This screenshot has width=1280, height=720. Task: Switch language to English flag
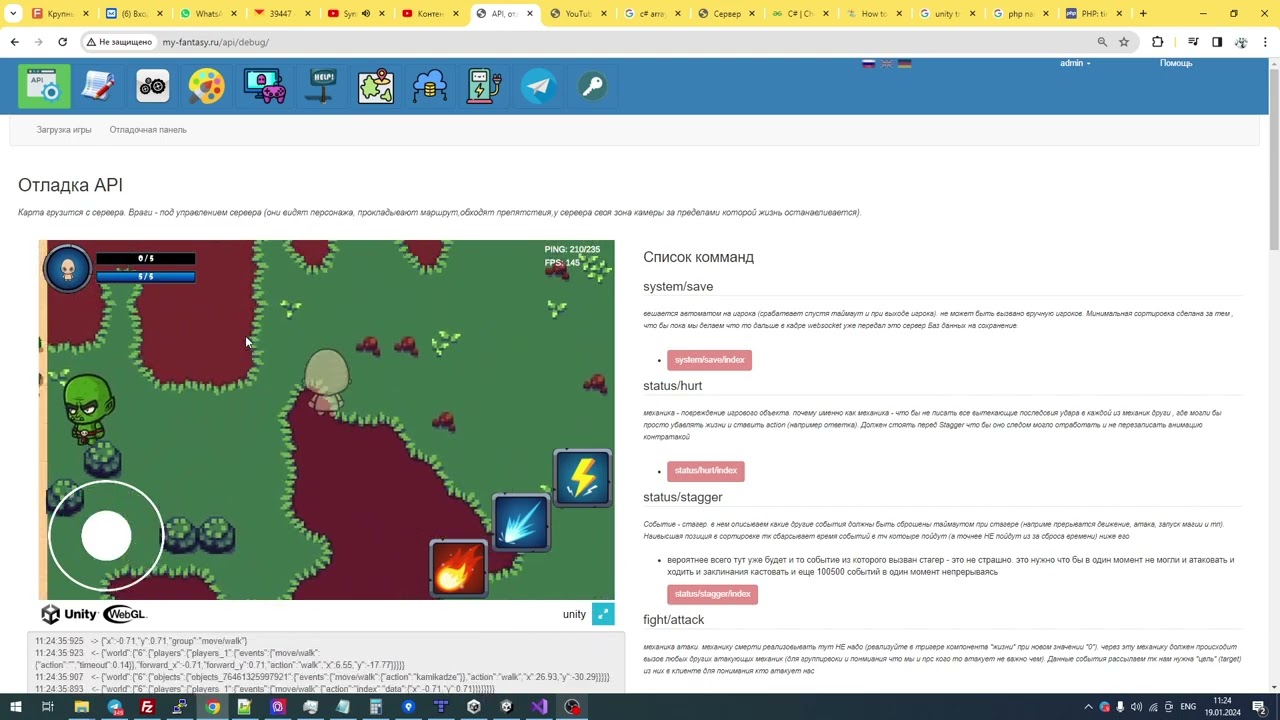point(886,63)
